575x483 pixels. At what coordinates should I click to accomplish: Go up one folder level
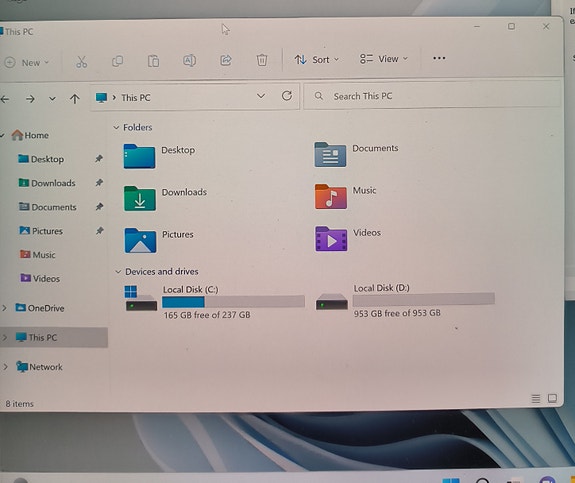pos(75,98)
